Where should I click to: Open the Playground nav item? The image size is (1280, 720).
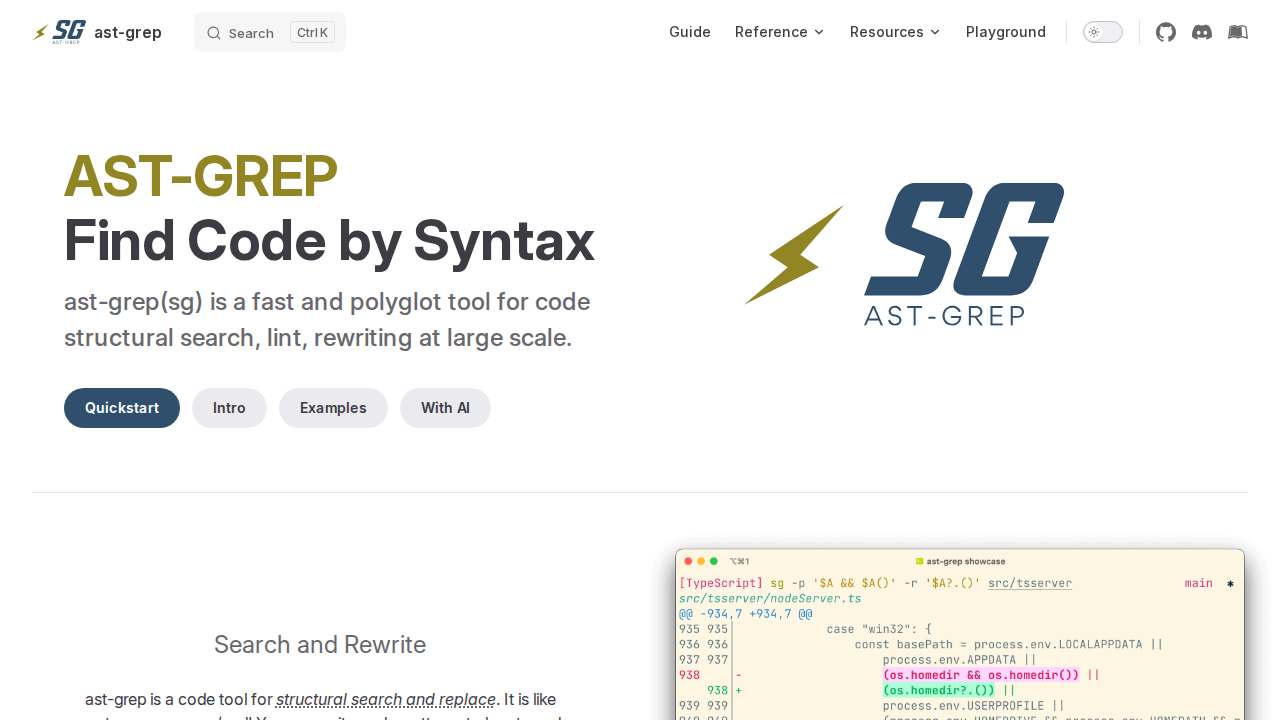1006,32
